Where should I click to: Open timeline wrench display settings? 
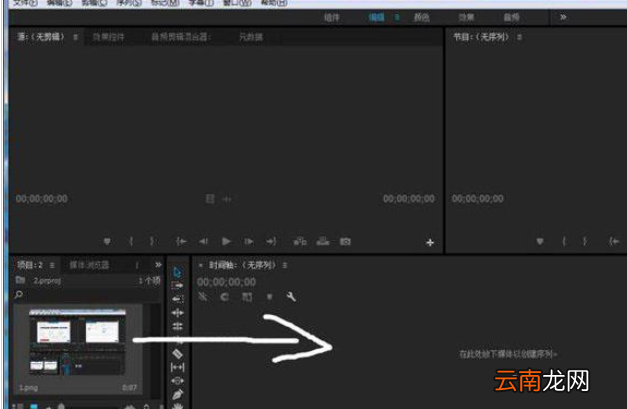(291, 297)
